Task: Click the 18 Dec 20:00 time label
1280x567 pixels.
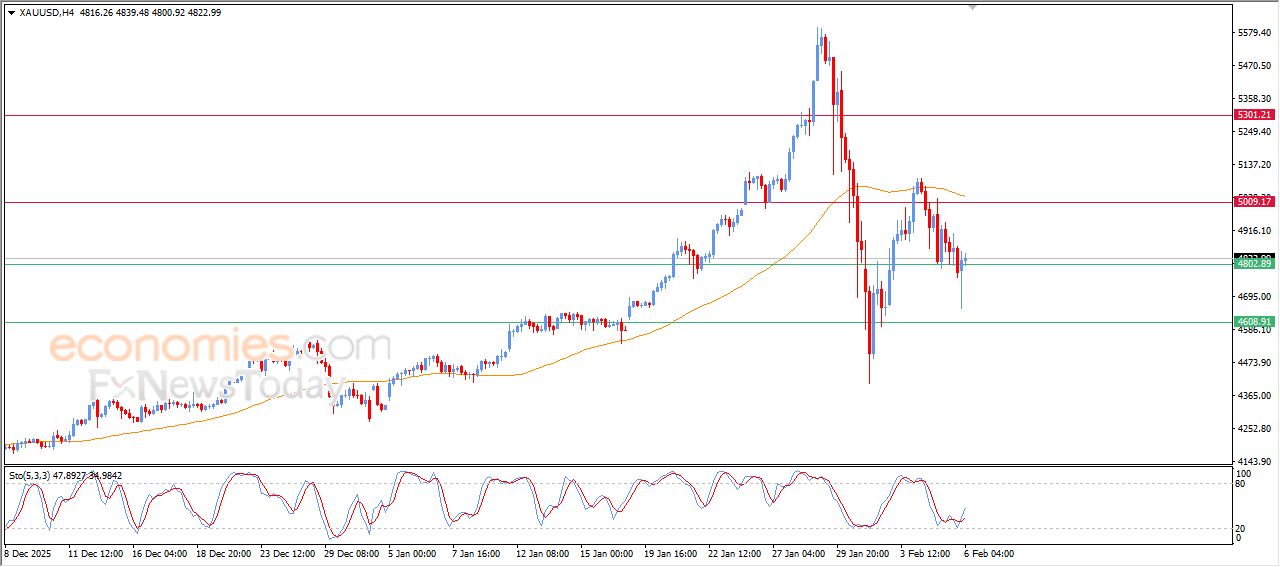Action: tap(223, 553)
